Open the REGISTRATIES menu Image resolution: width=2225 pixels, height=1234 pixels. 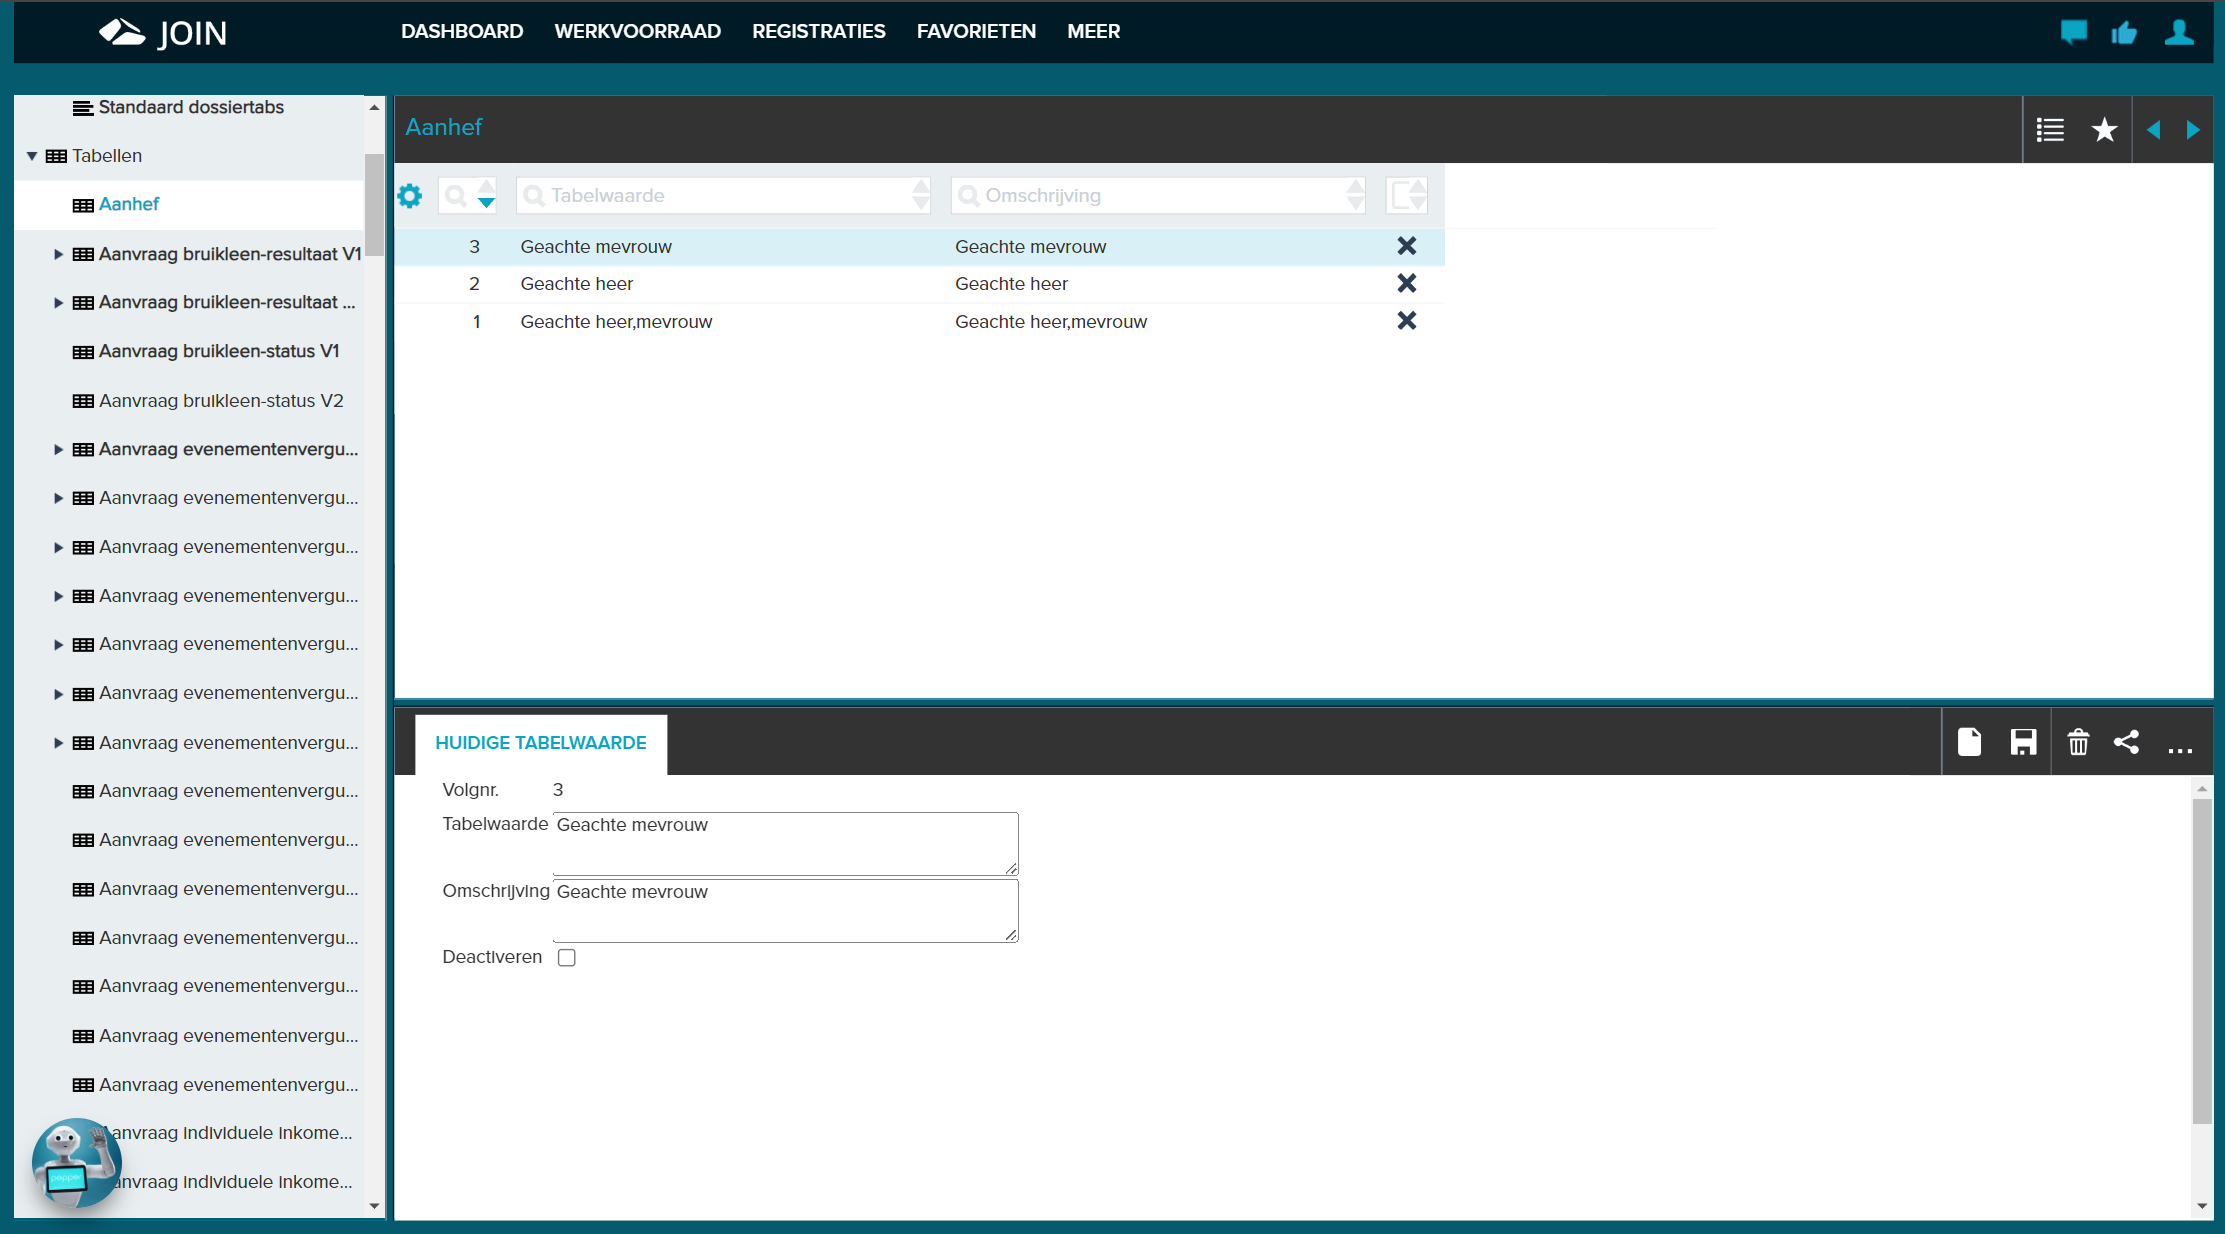point(819,32)
